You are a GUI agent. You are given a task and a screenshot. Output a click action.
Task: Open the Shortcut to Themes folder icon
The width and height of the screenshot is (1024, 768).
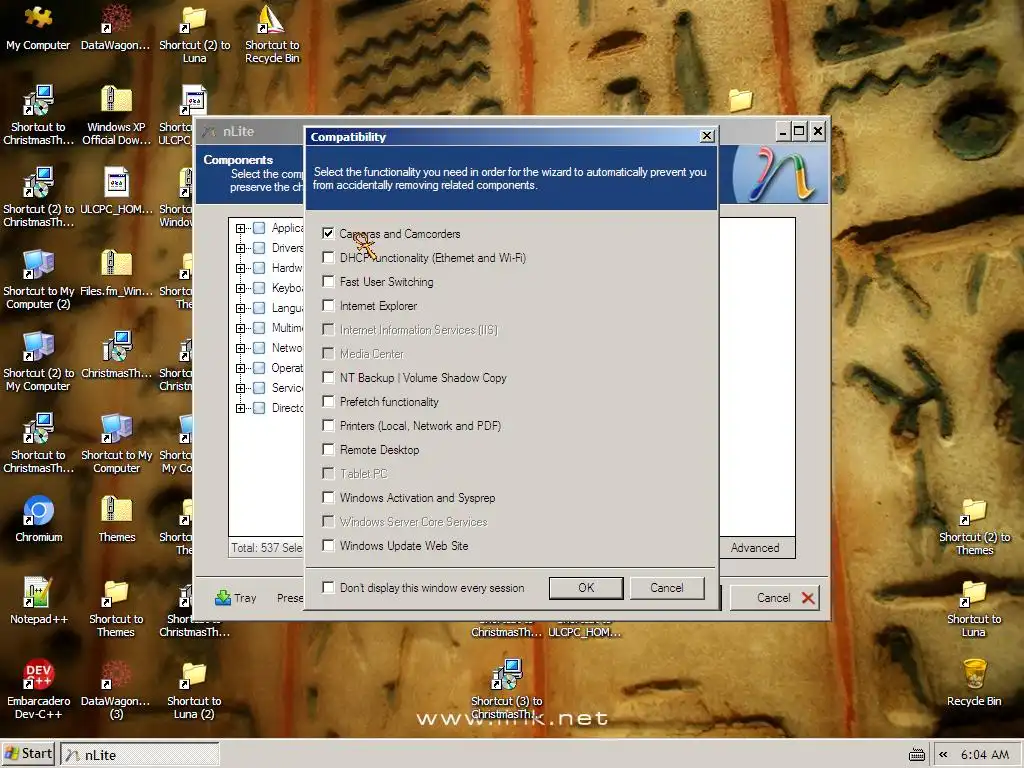point(116,607)
